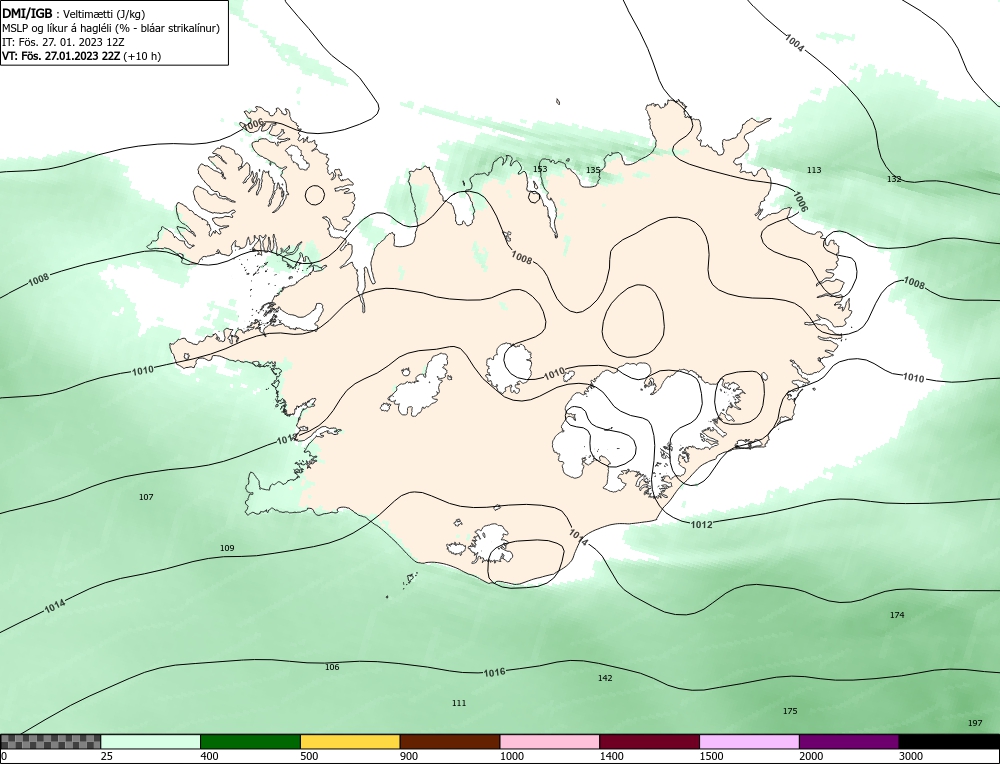Click the legend tick label 25
Screen dimensions: 1000x764
(x=107, y=756)
